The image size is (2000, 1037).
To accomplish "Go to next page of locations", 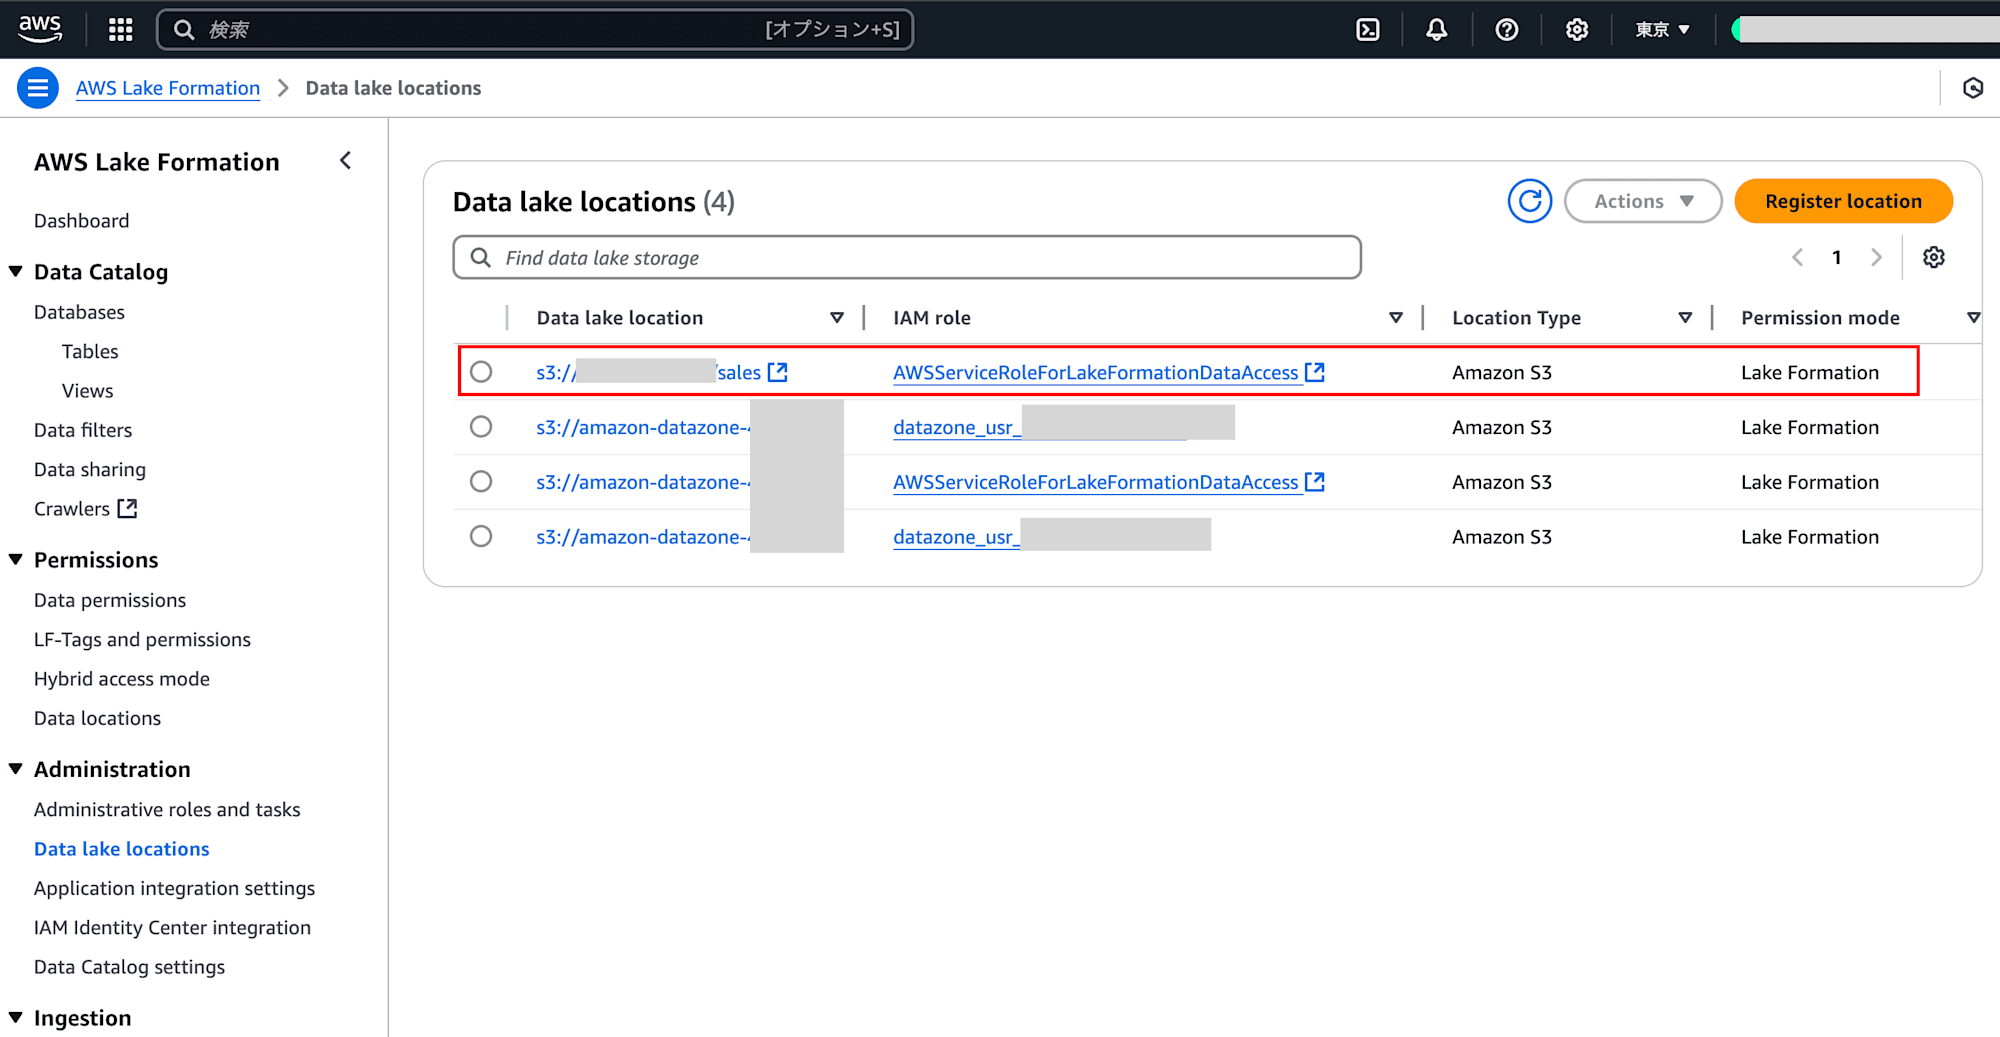I will 1876,257.
